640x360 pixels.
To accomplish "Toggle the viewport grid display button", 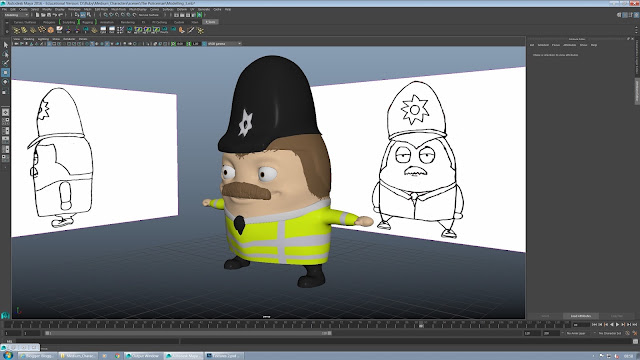I will click(x=49, y=44).
